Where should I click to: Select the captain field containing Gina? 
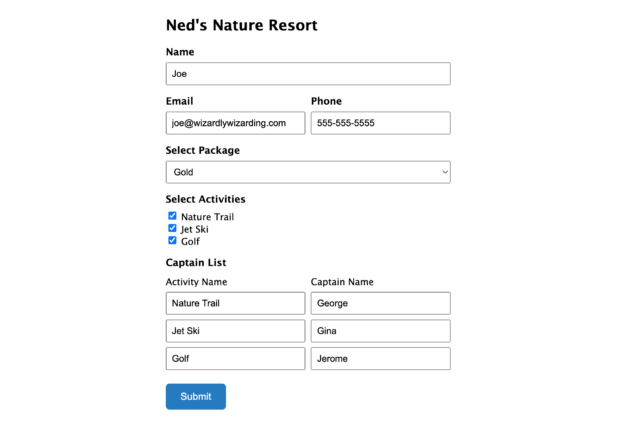[380, 331]
